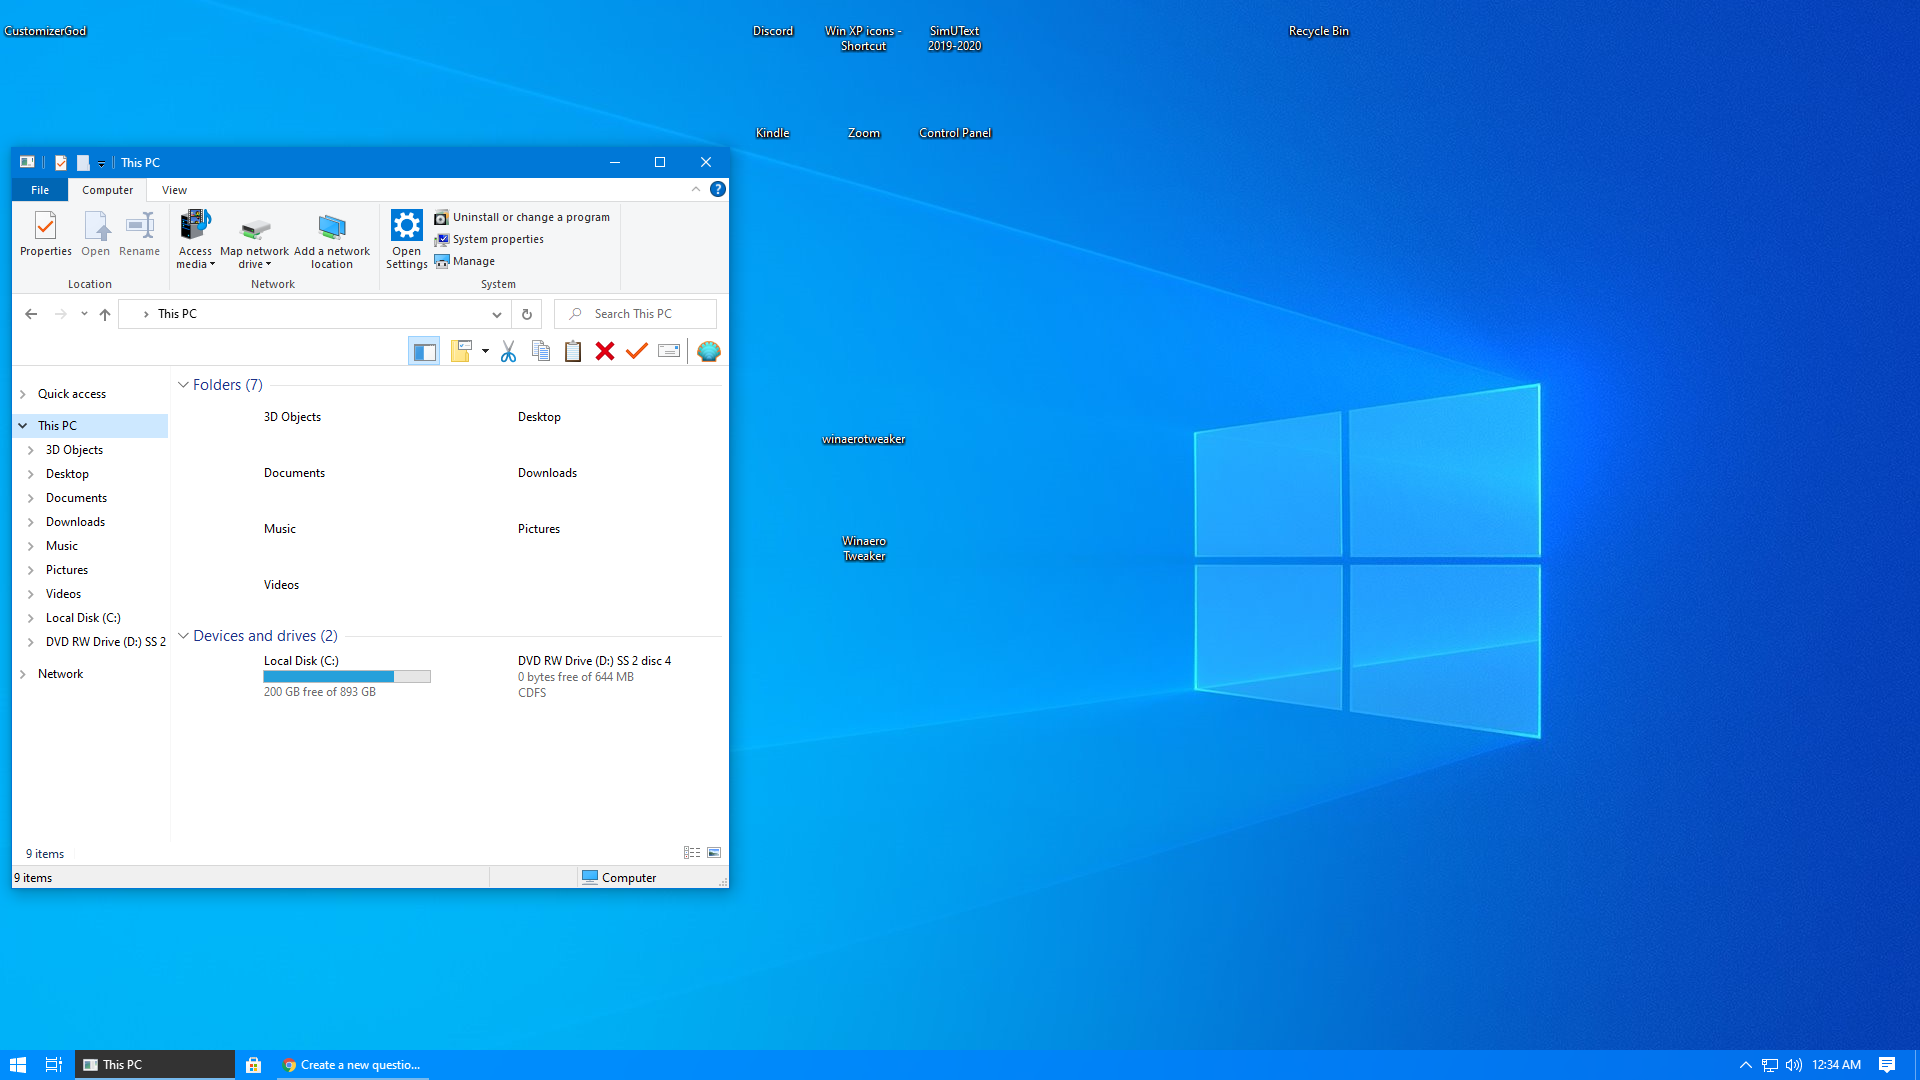1920x1080 pixels.
Task: Collapse the Devices and drives section
Action: click(183, 635)
